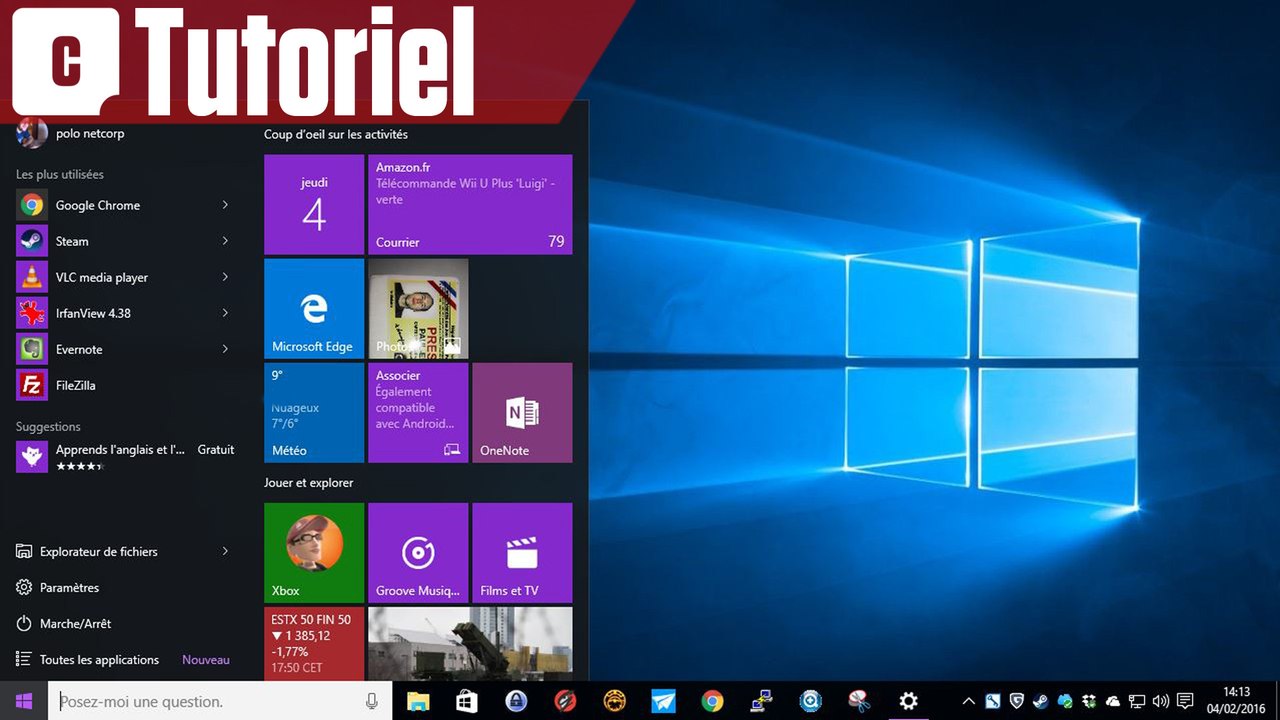Open the Films et TV tile

click(522, 553)
